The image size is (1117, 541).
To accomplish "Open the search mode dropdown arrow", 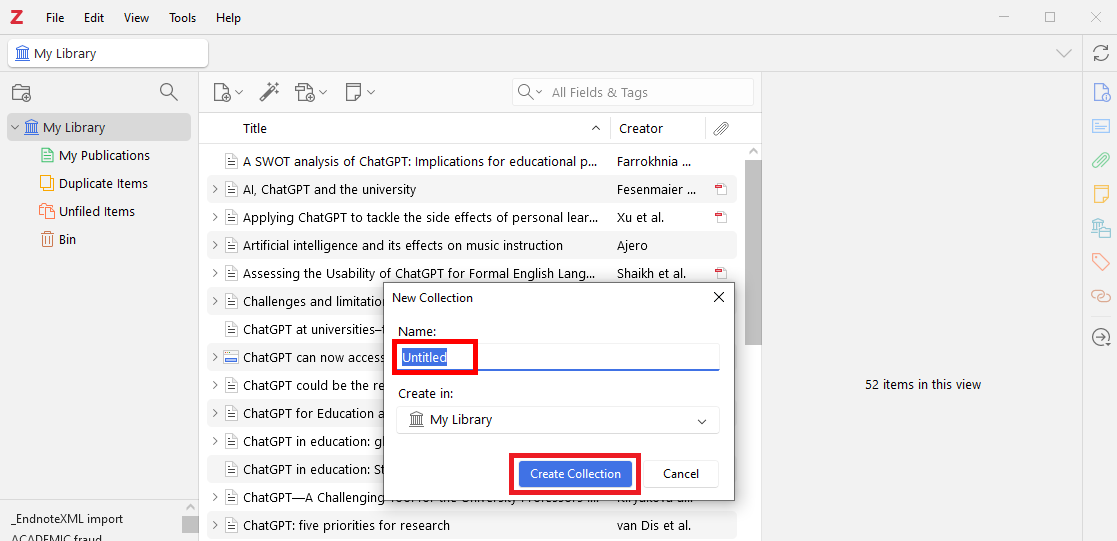I will 529,93.
